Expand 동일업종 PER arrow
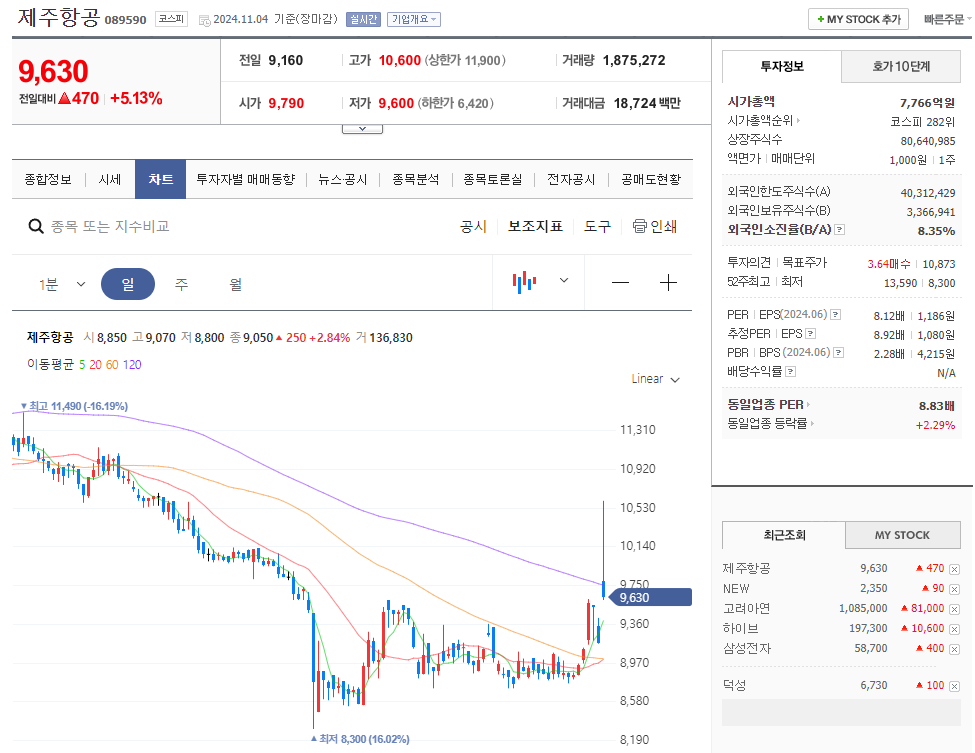This screenshot has width=975, height=753. [x=808, y=405]
